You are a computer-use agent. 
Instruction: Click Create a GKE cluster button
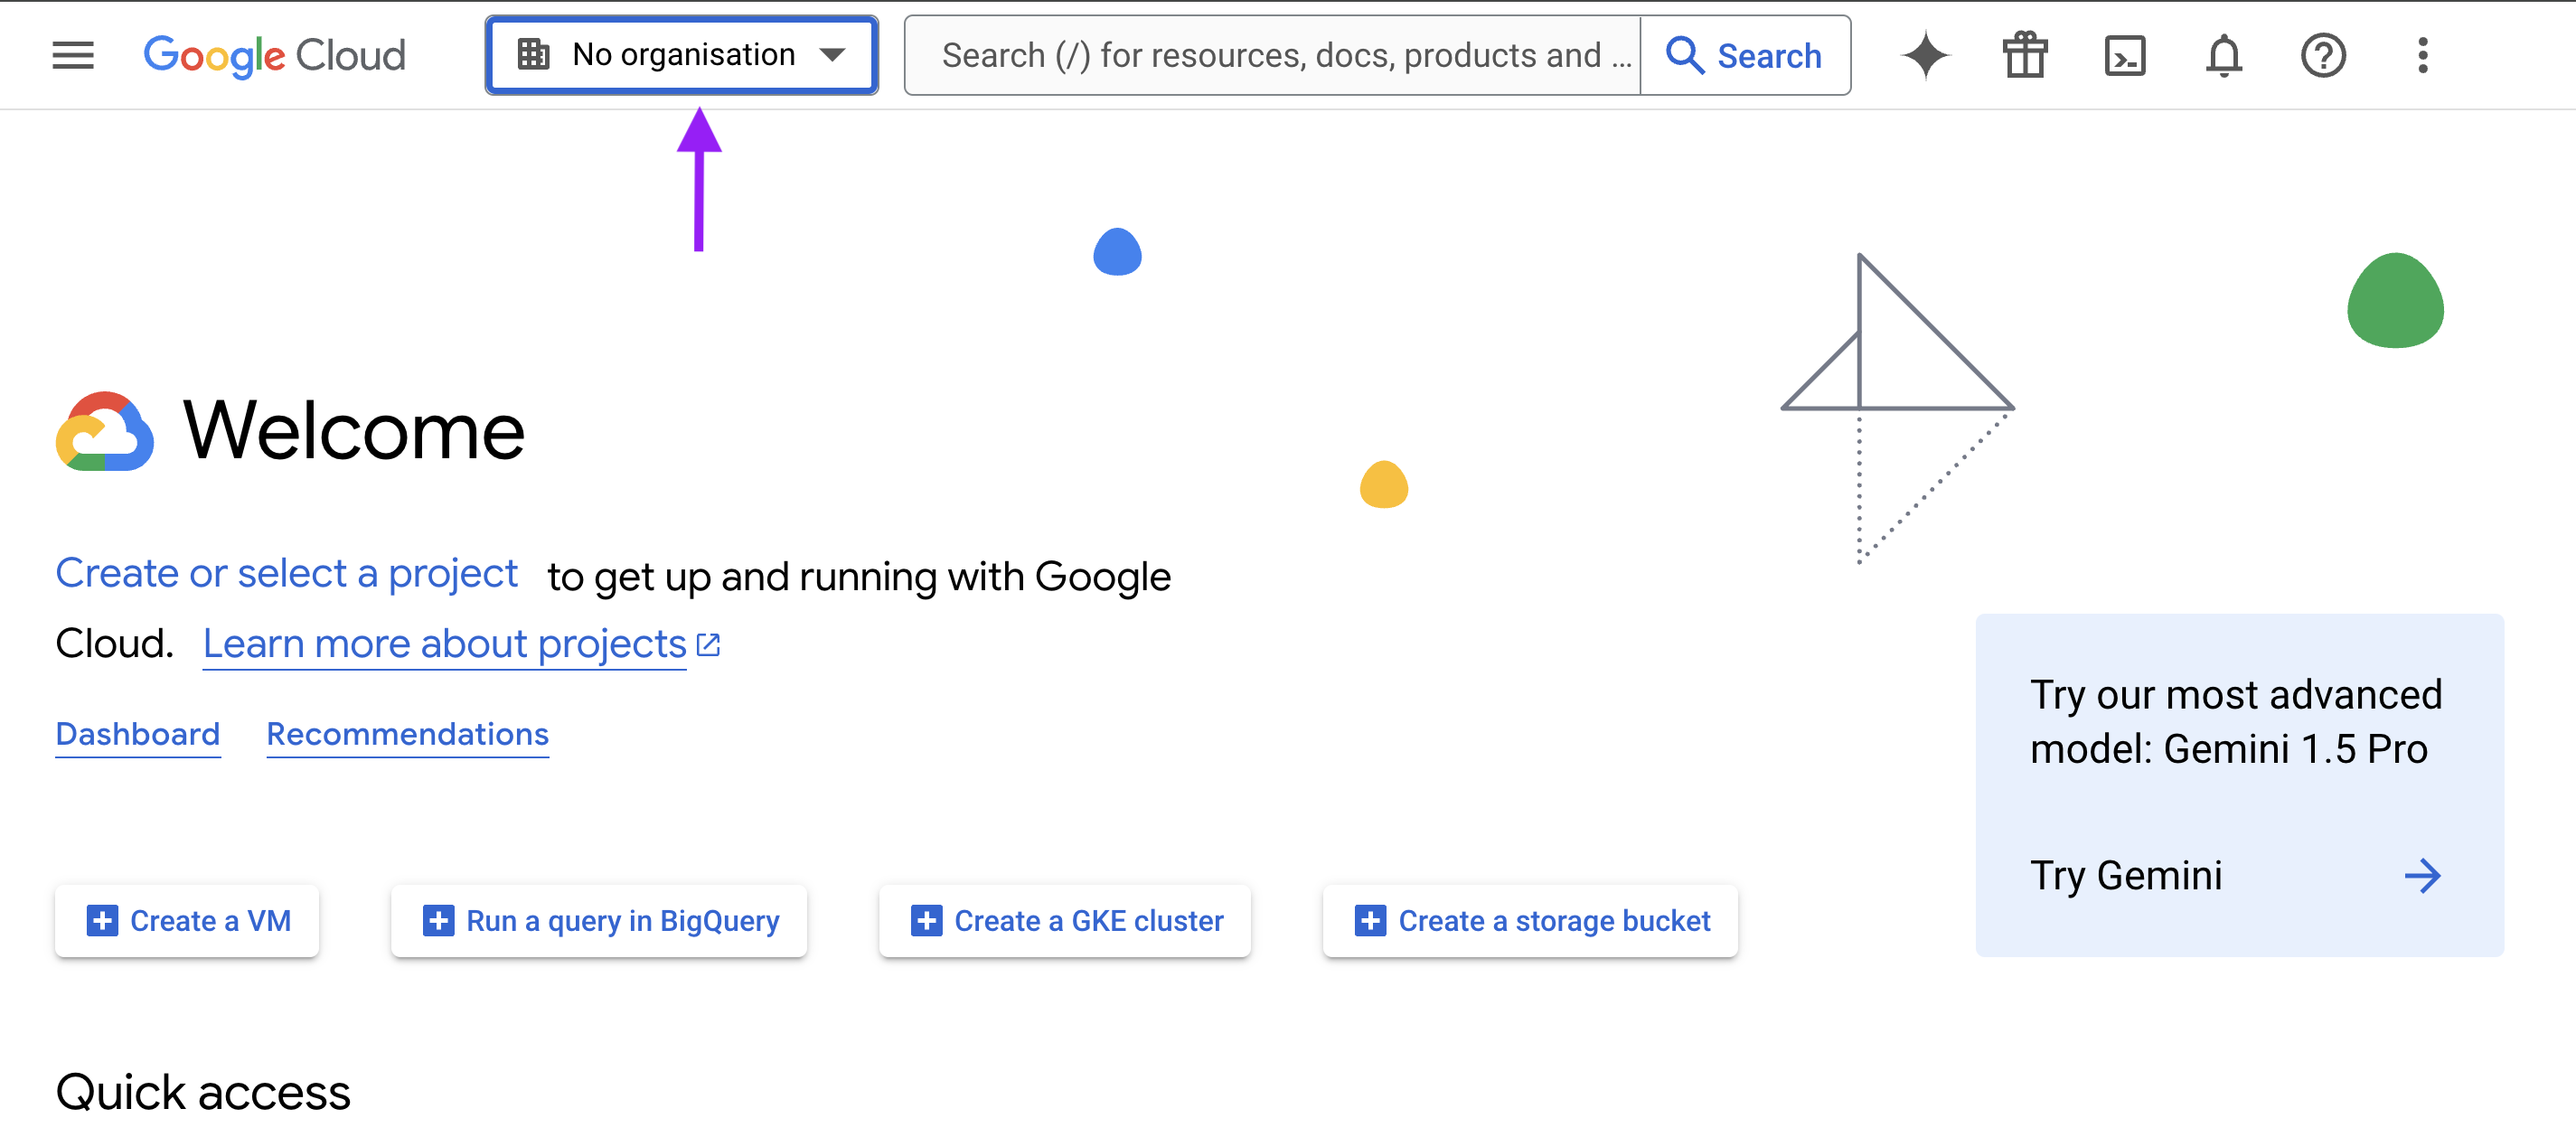[1065, 921]
